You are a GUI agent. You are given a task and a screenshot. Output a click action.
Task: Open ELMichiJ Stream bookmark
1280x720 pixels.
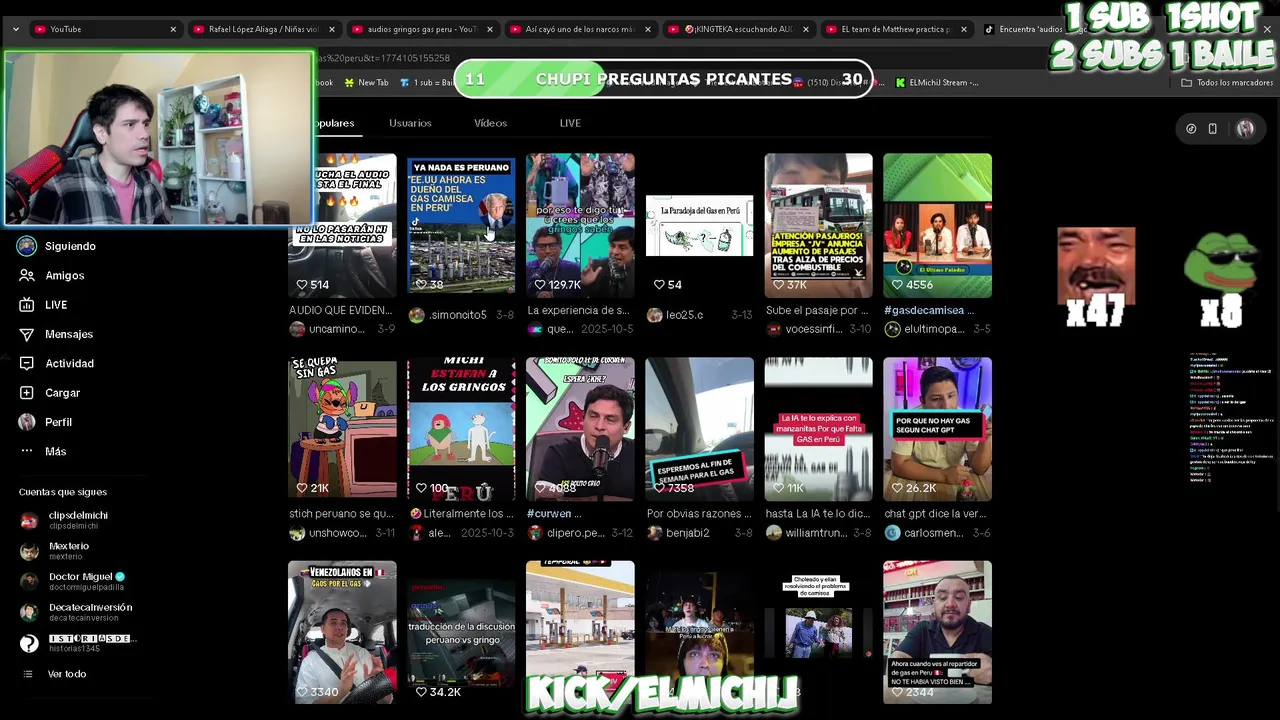pyautogui.click(x=937, y=83)
